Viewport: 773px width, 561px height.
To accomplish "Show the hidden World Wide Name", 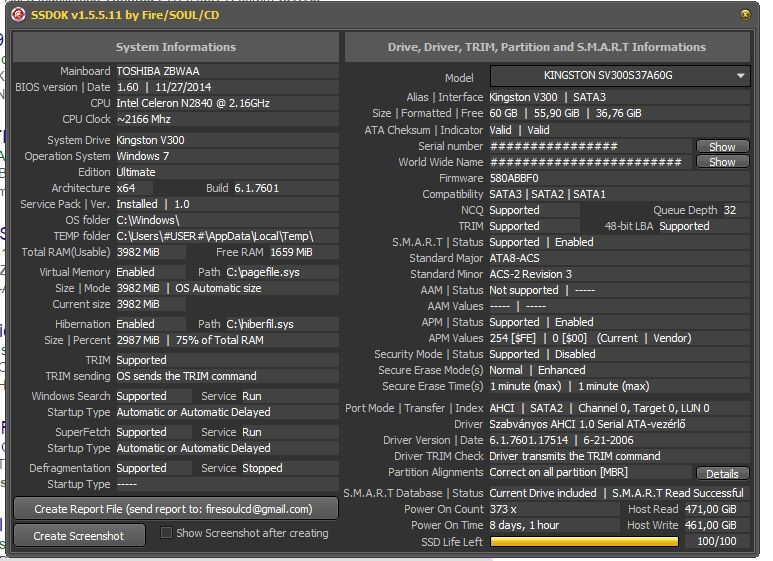I will pyautogui.click(x=722, y=162).
